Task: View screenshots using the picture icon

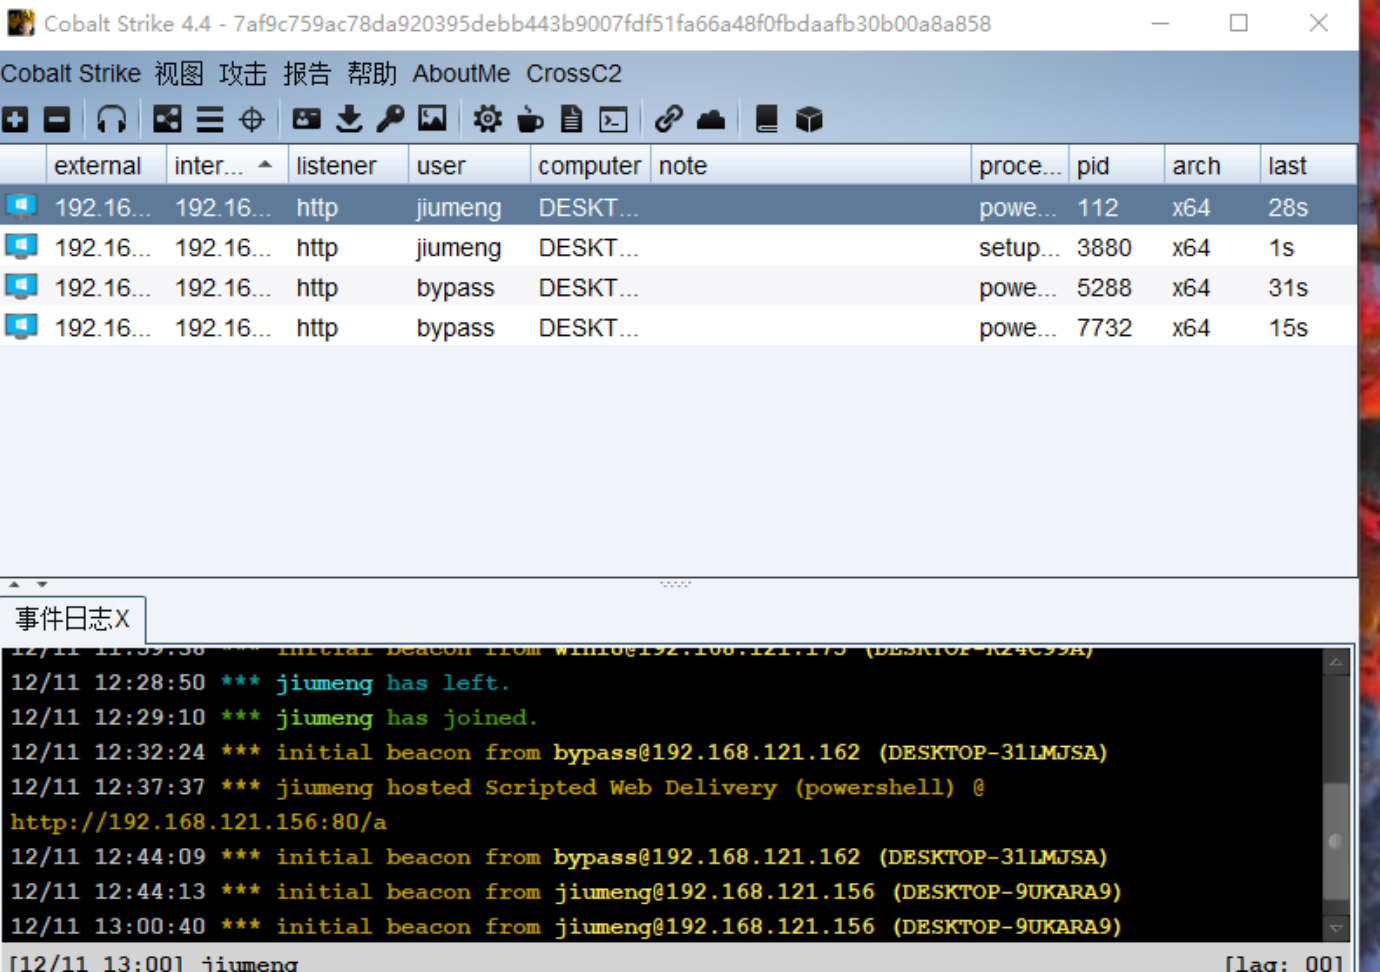Action: click(432, 120)
